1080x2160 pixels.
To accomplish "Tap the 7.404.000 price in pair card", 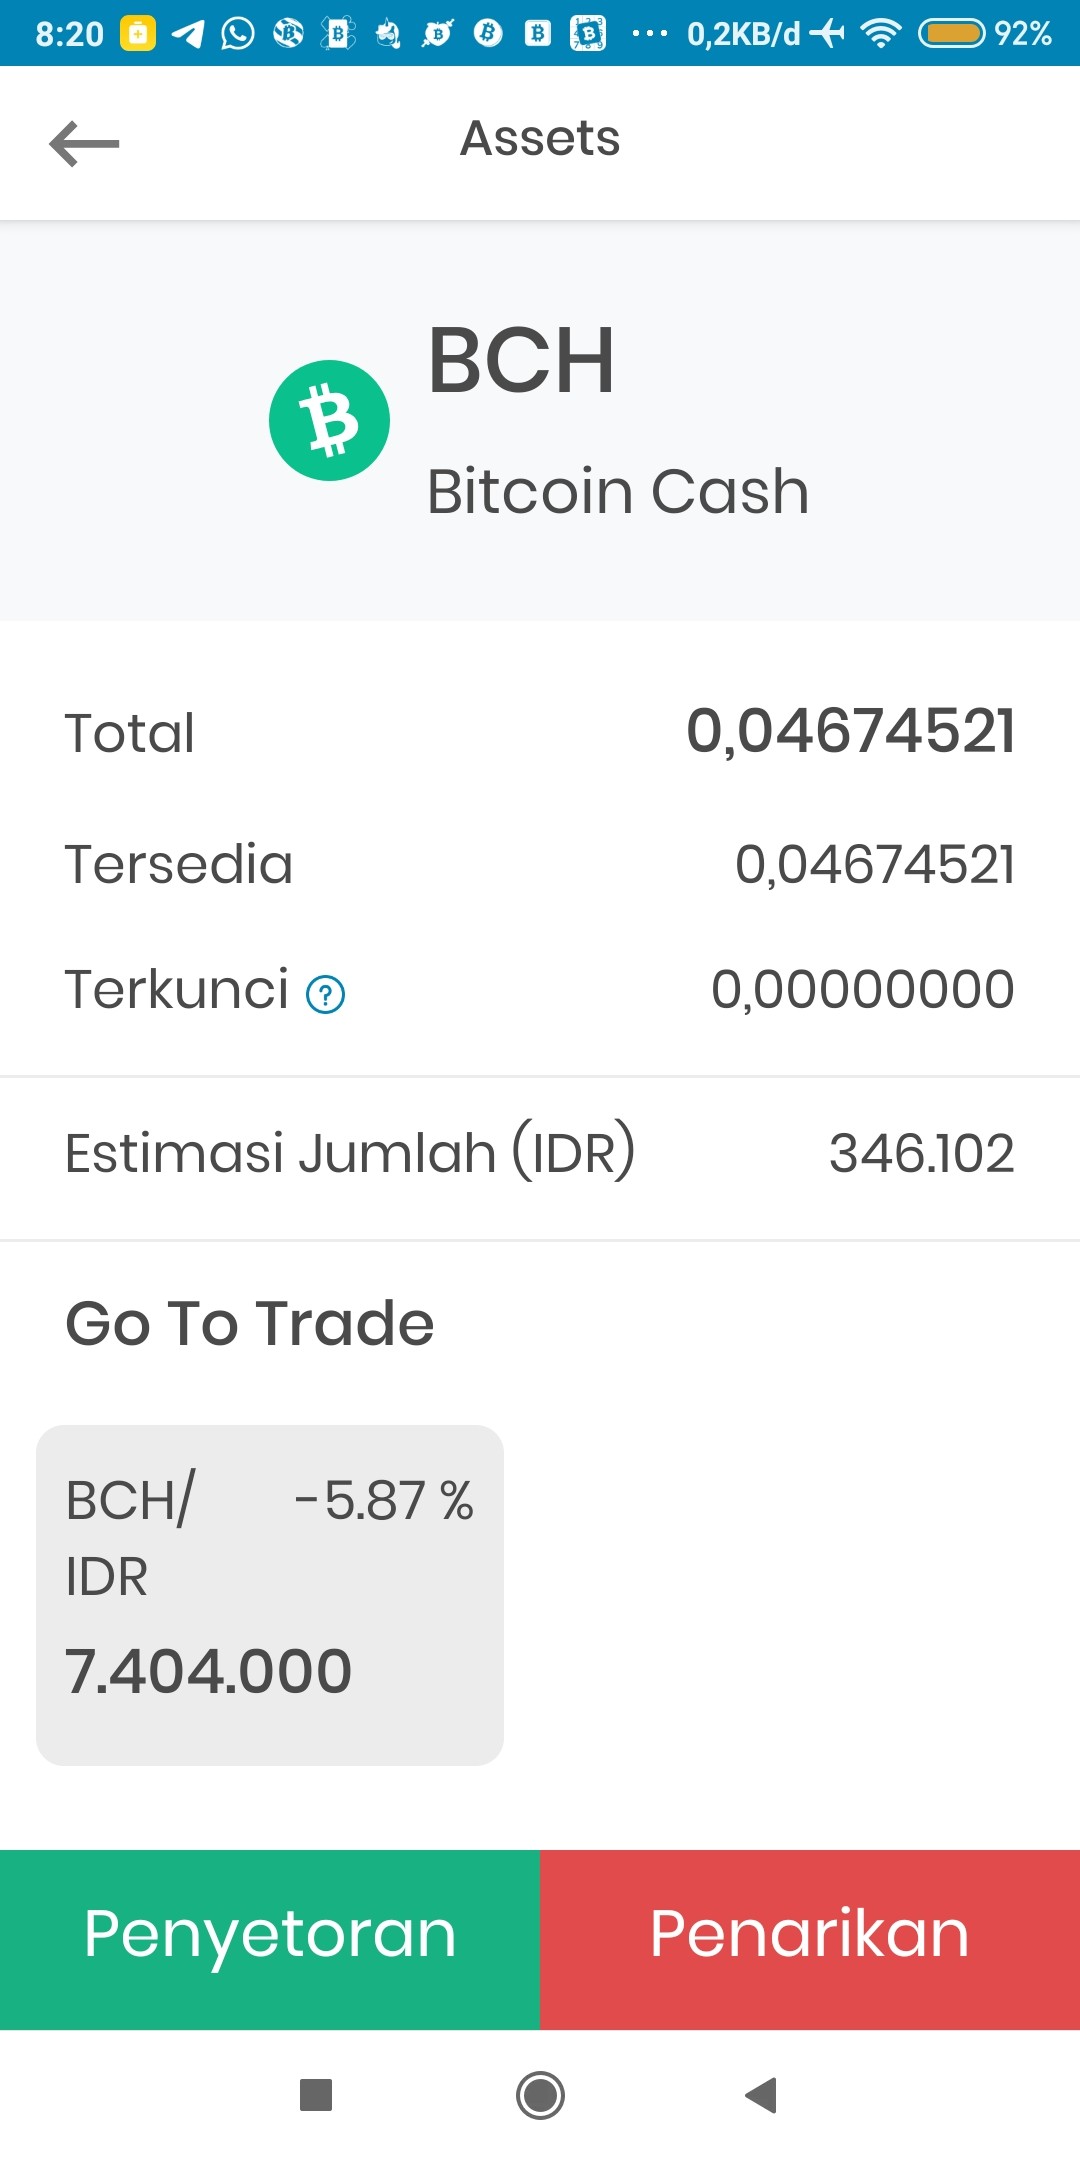I will 208,1671.
